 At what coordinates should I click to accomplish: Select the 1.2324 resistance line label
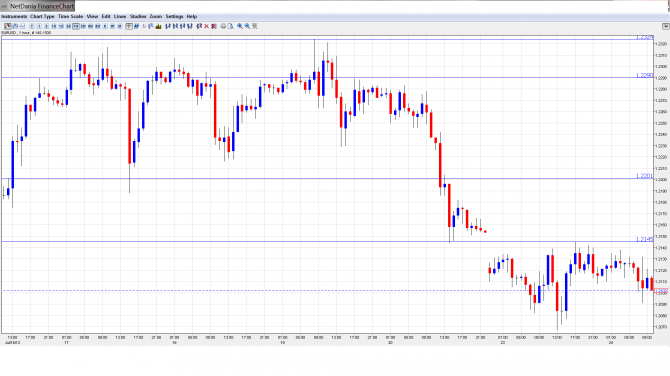(x=644, y=37)
